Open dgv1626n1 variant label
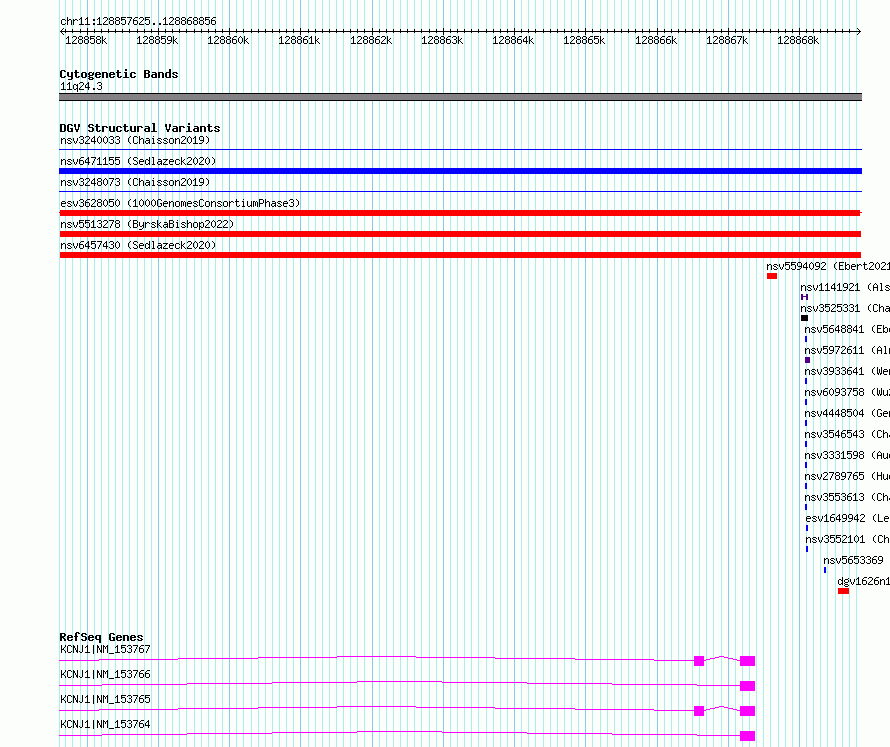This screenshot has height=747, width=890. 864,581
